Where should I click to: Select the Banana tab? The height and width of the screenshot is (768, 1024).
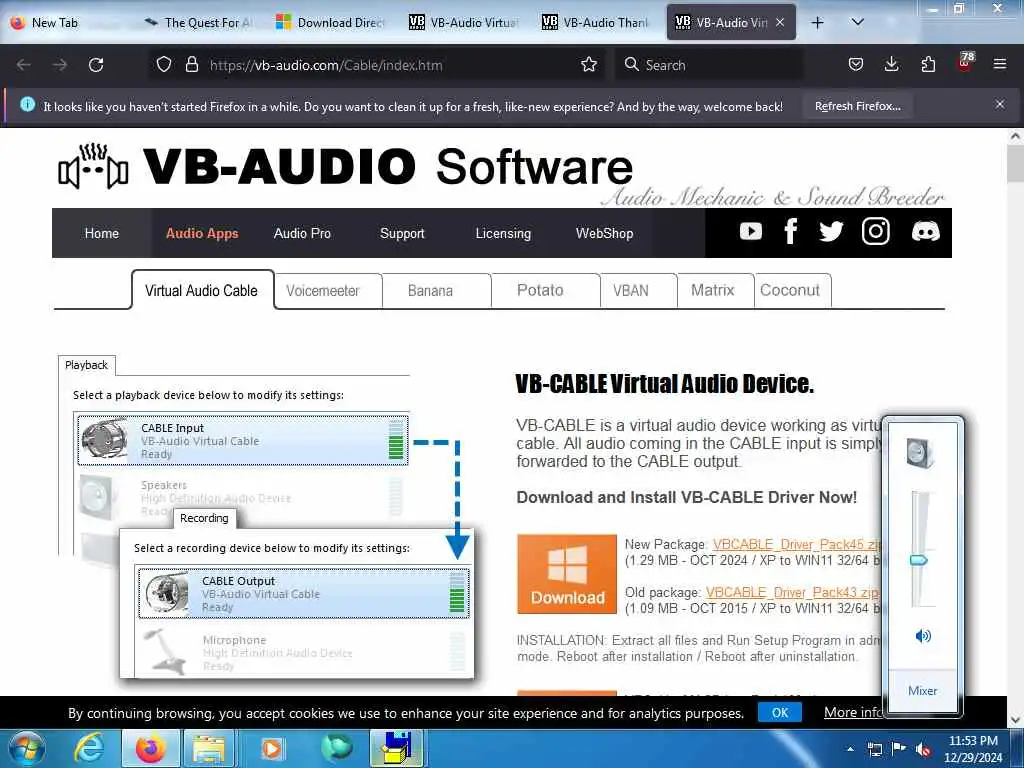pos(430,291)
